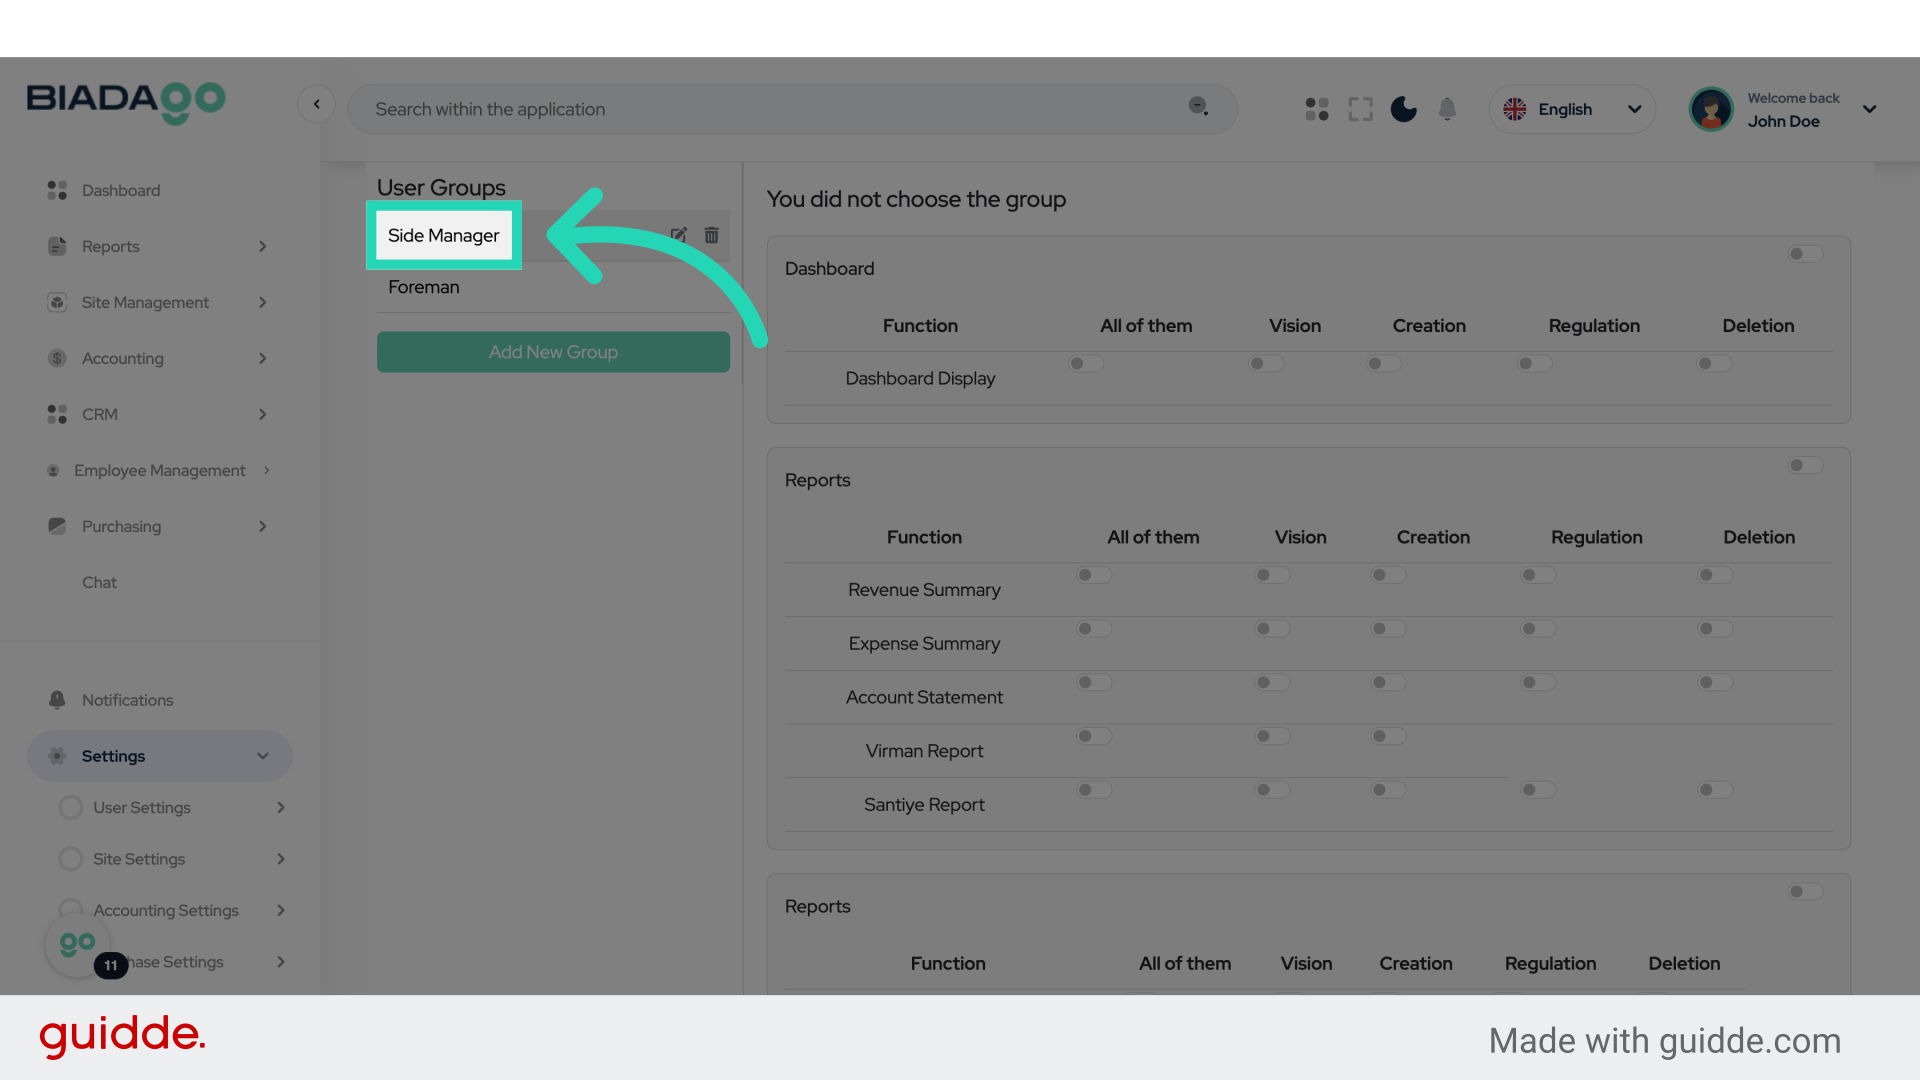
Task: Click the apps grid icon in the header
Action: click(1316, 109)
